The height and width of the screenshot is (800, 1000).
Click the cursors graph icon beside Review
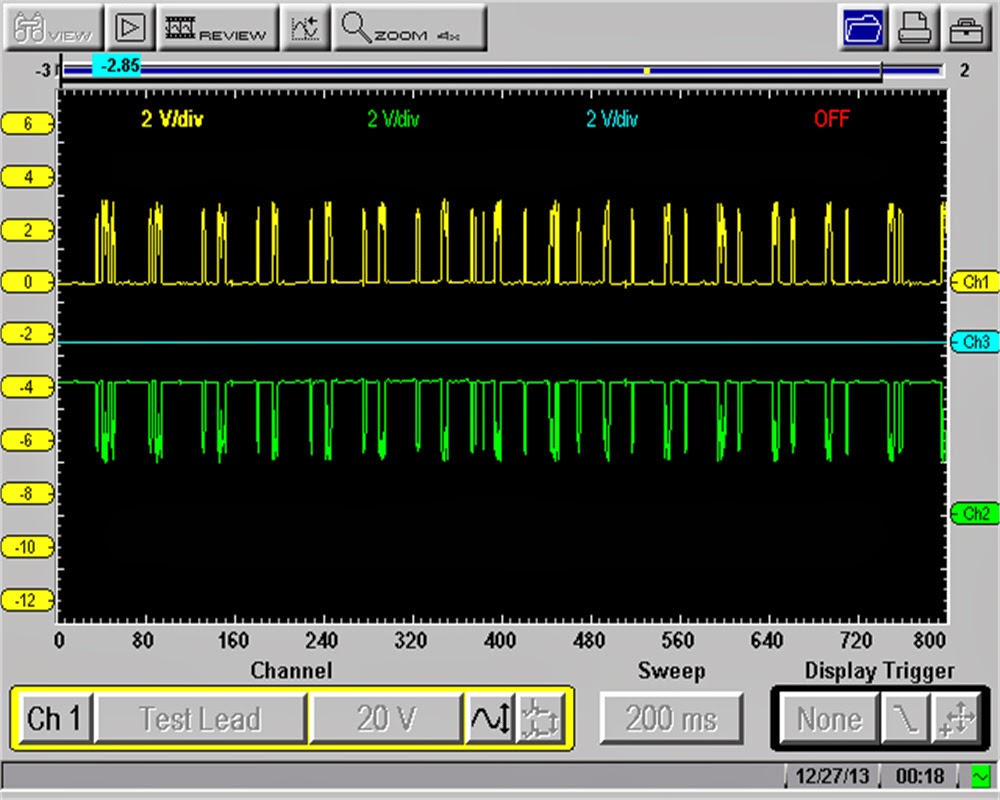pyautogui.click(x=306, y=28)
